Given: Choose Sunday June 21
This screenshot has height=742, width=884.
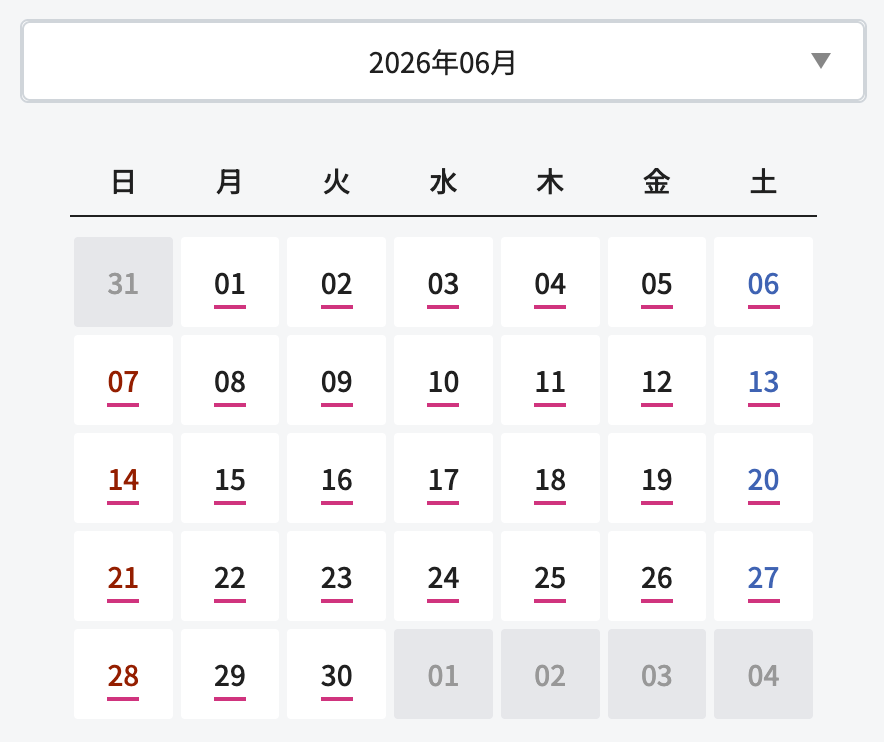Looking at the screenshot, I should [123, 576].
